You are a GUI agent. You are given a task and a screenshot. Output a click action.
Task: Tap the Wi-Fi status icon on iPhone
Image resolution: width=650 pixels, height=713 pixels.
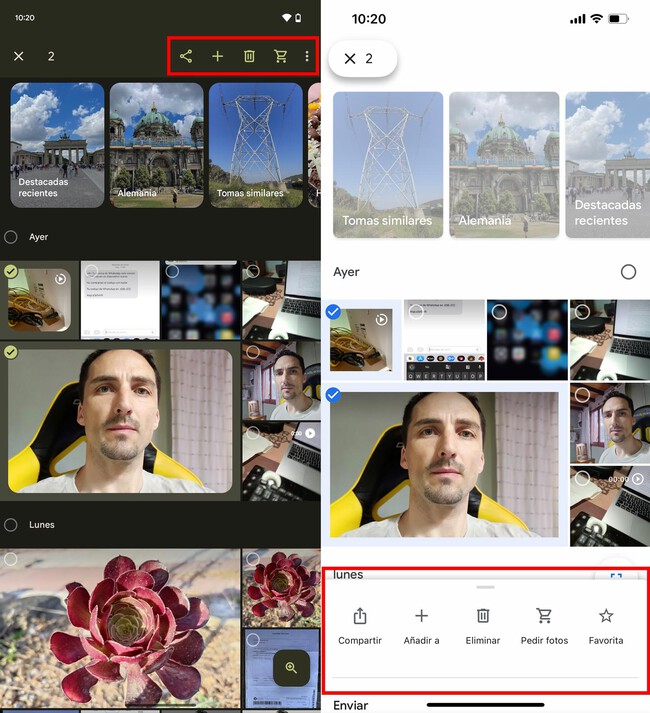pyautogui.click(x=596, y=19)
